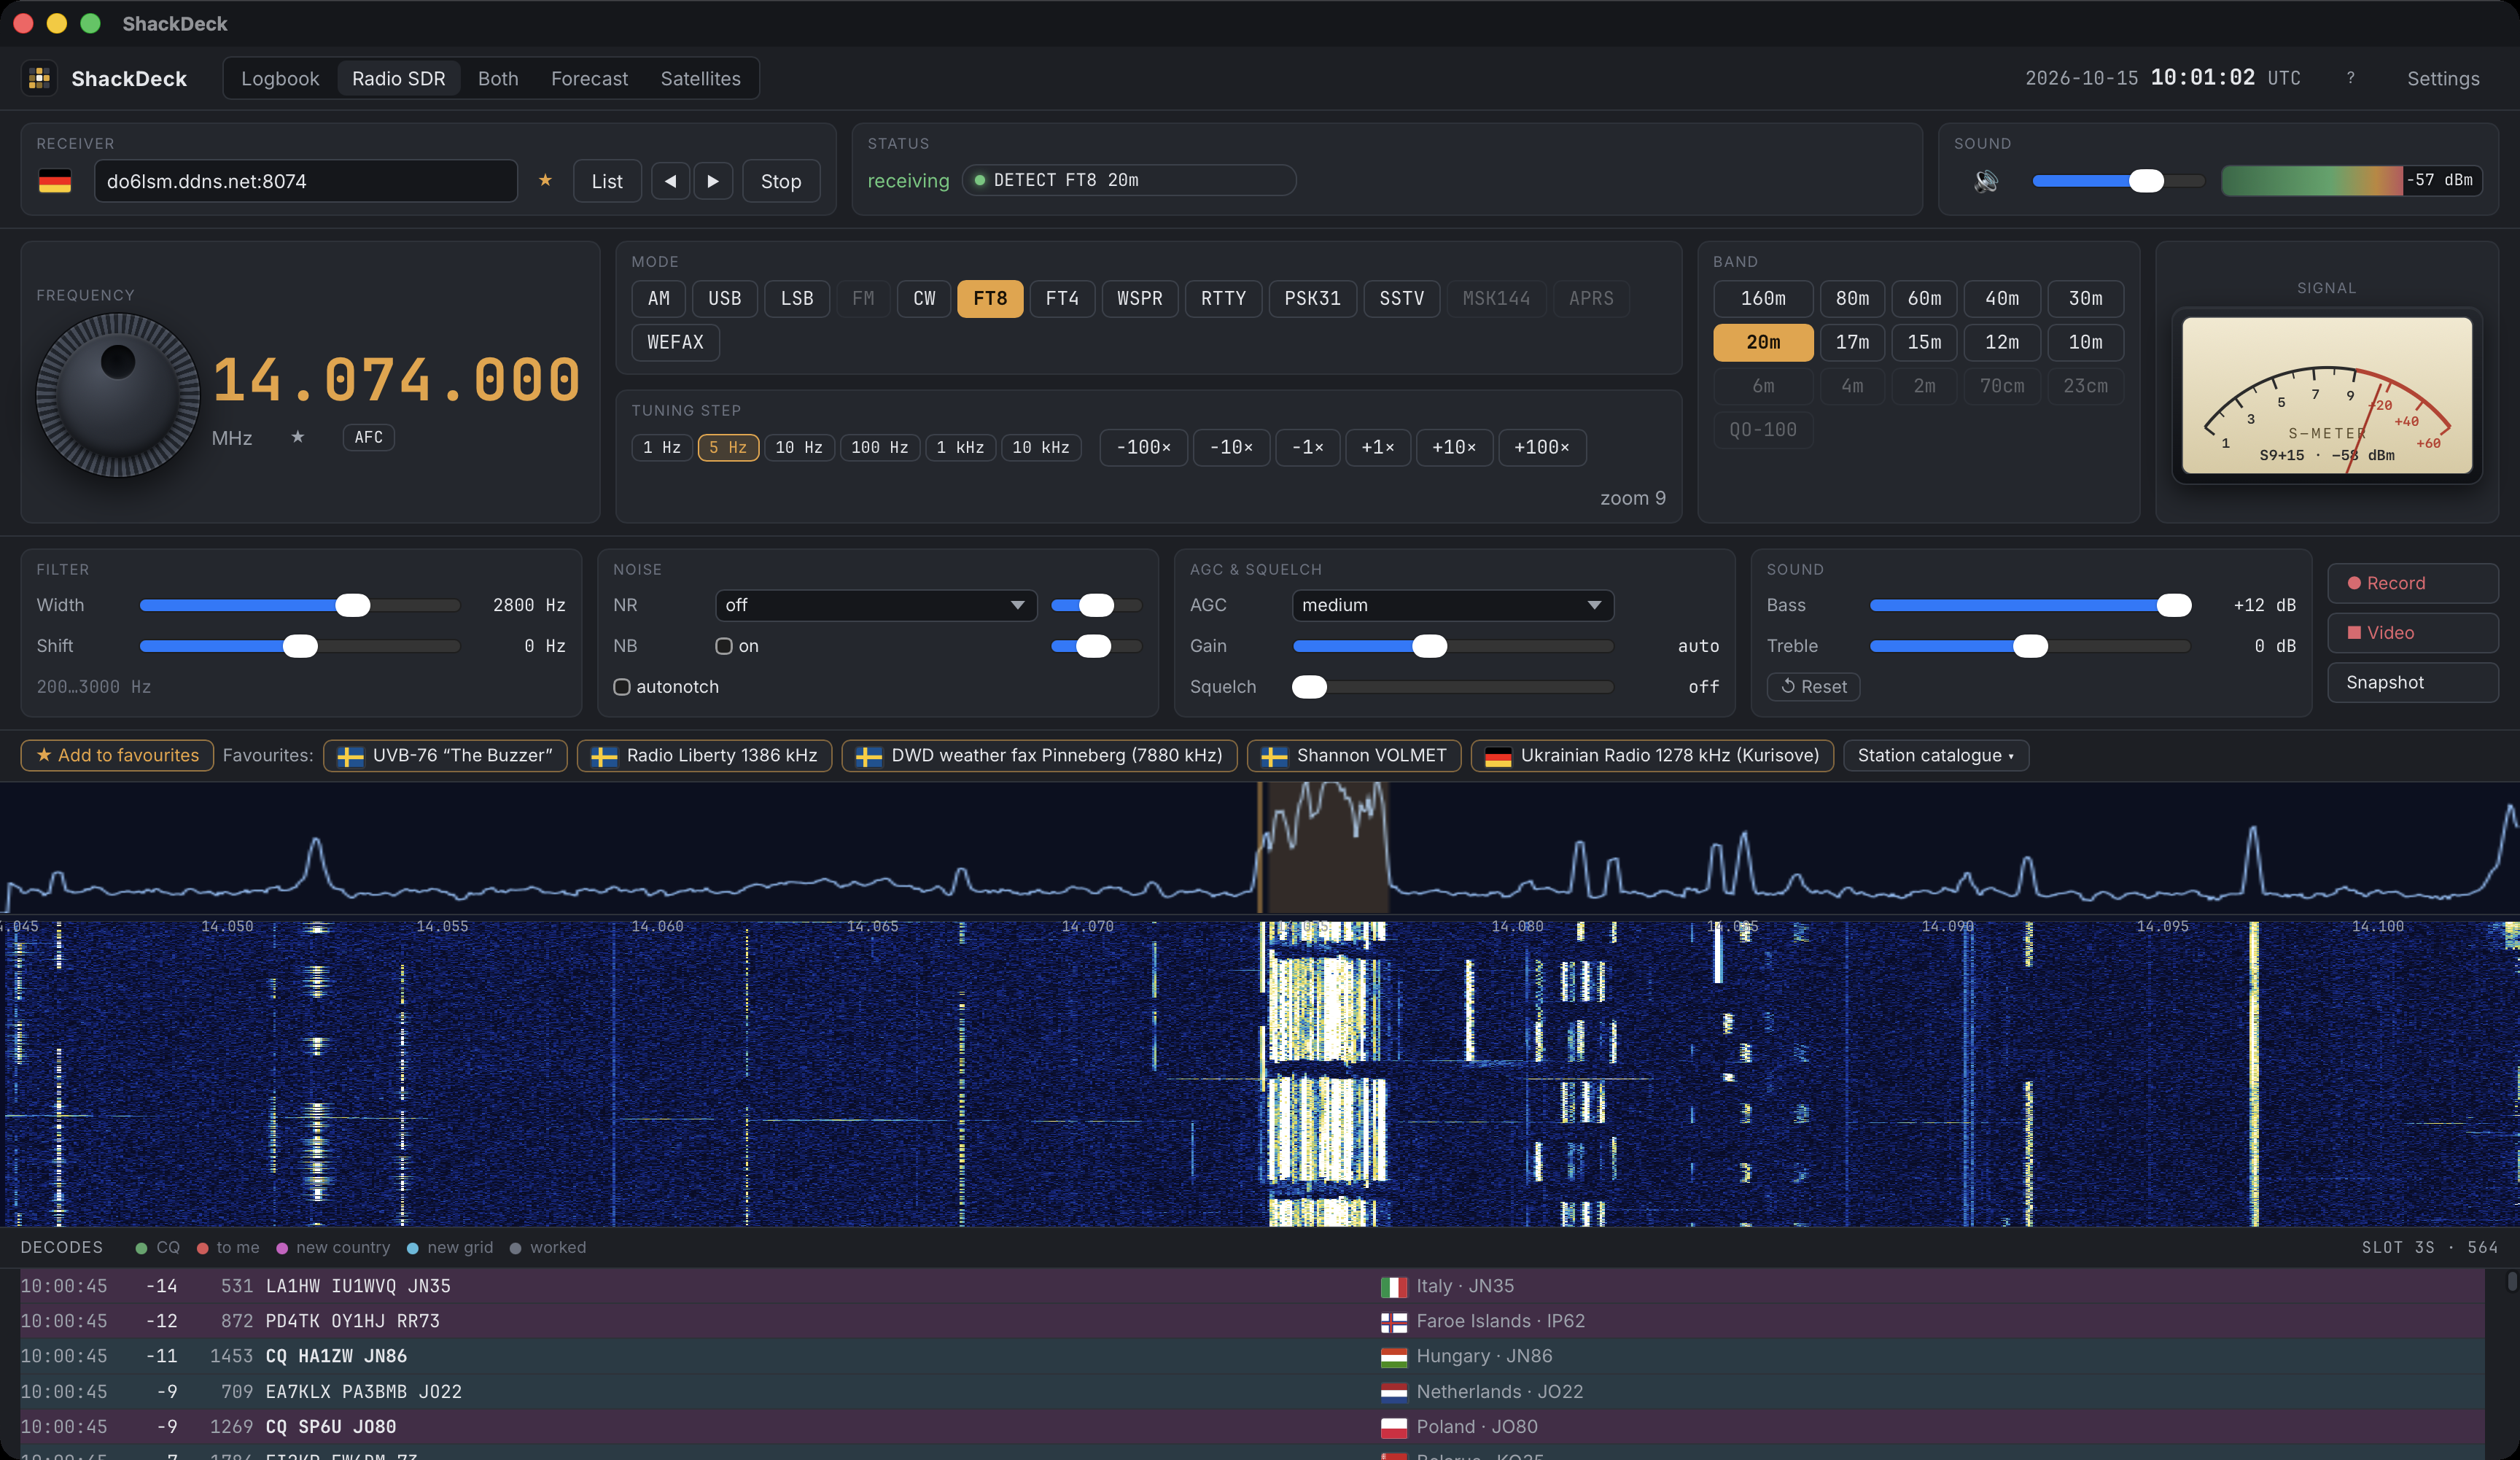
Task: Go to previous receiver with left arrow
Action: [x=670, y=181]
